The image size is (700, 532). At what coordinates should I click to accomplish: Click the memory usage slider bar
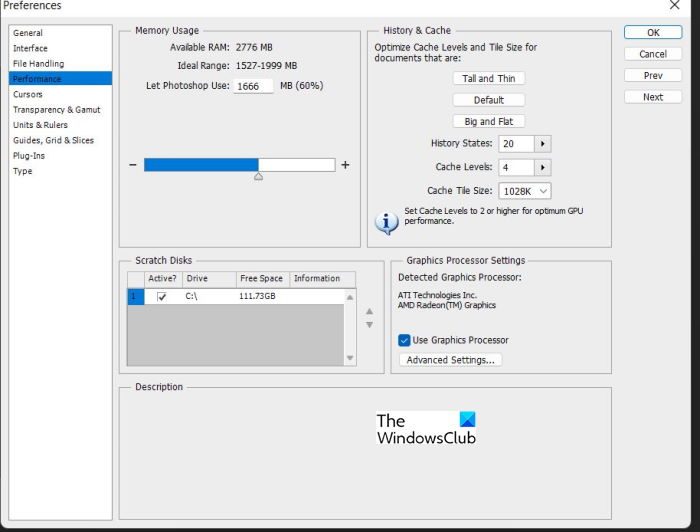[239, 165]
